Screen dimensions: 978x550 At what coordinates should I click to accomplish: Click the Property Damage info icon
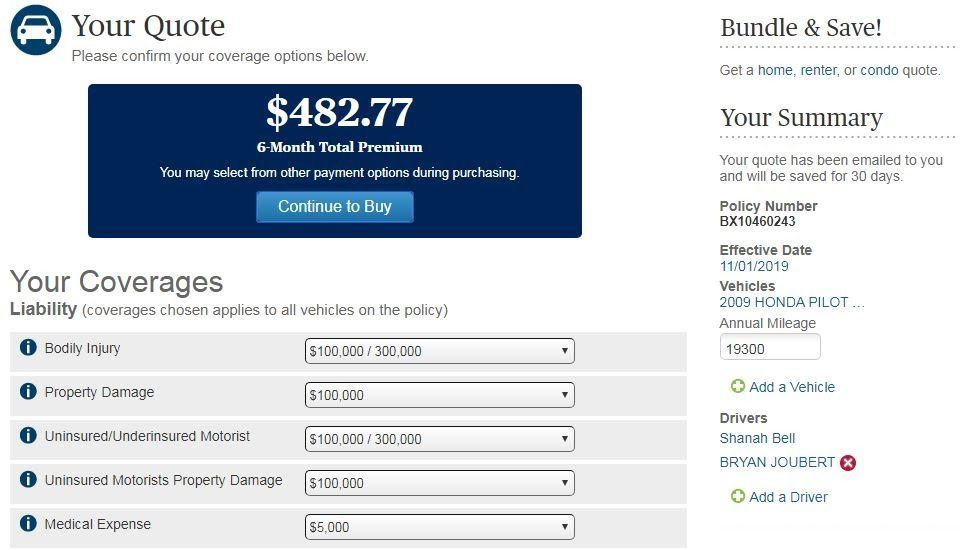point(28,391)
